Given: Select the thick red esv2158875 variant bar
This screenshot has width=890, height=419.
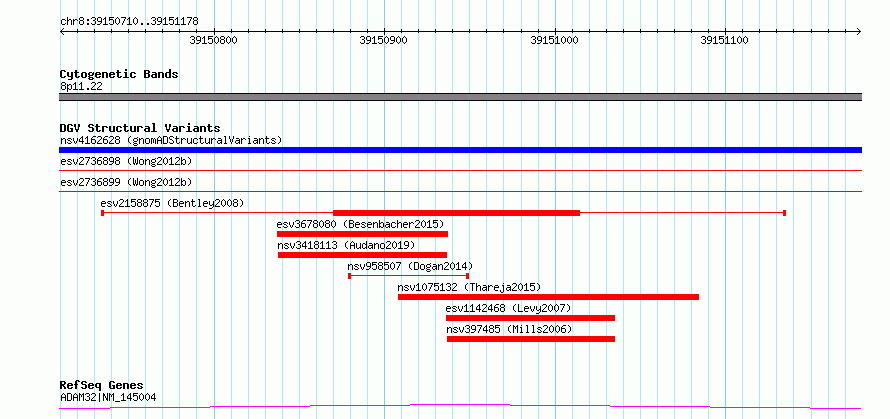Looking at the screenshot, I should [456, 213].
